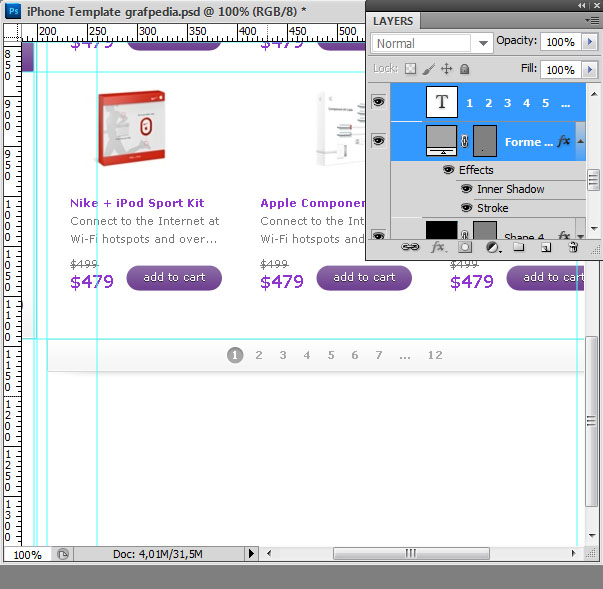This screenshot has height=589, width=603.
Task: Click the link layers icon
Action: coord(410,247)
